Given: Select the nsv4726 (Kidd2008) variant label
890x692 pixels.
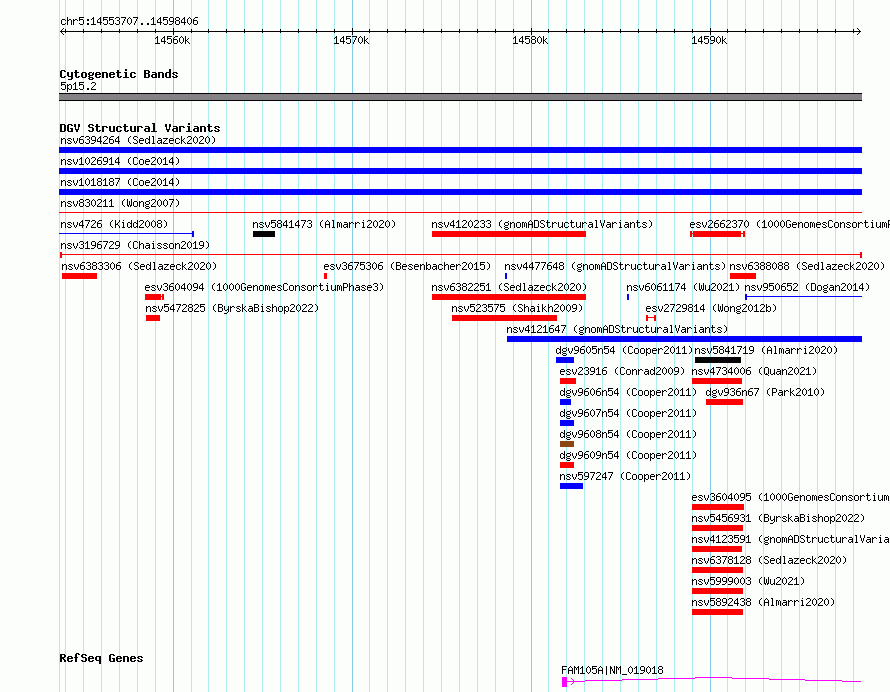Looking at the screenshot, I should point(114,224).
